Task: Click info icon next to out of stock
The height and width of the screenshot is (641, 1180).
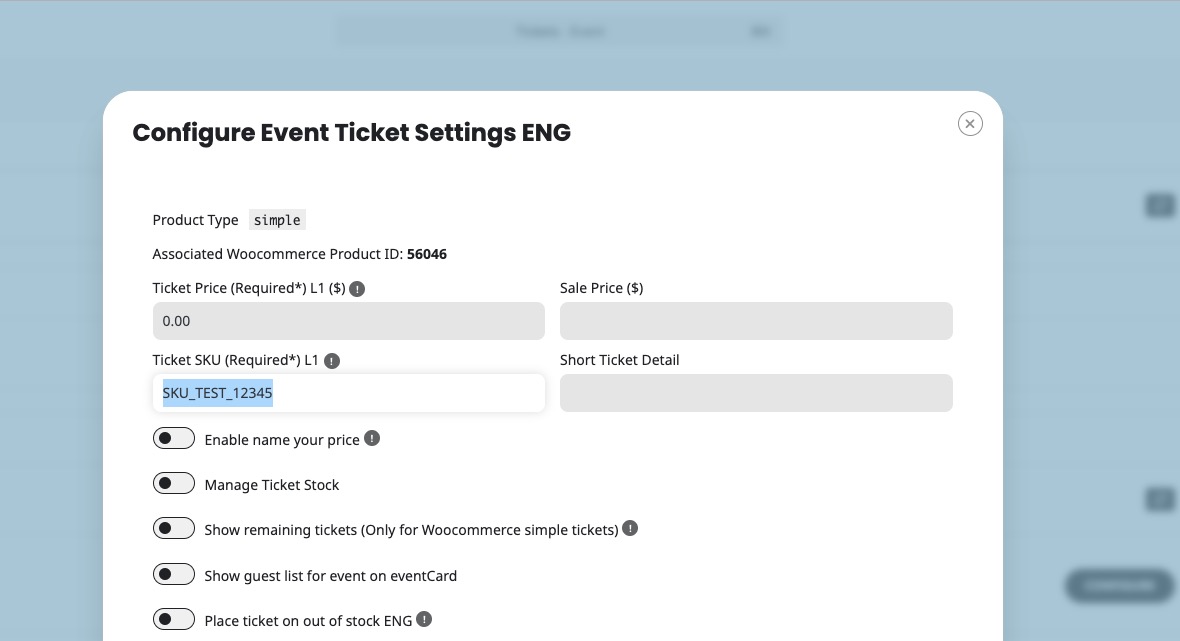Action: click(x=424, y=619)
